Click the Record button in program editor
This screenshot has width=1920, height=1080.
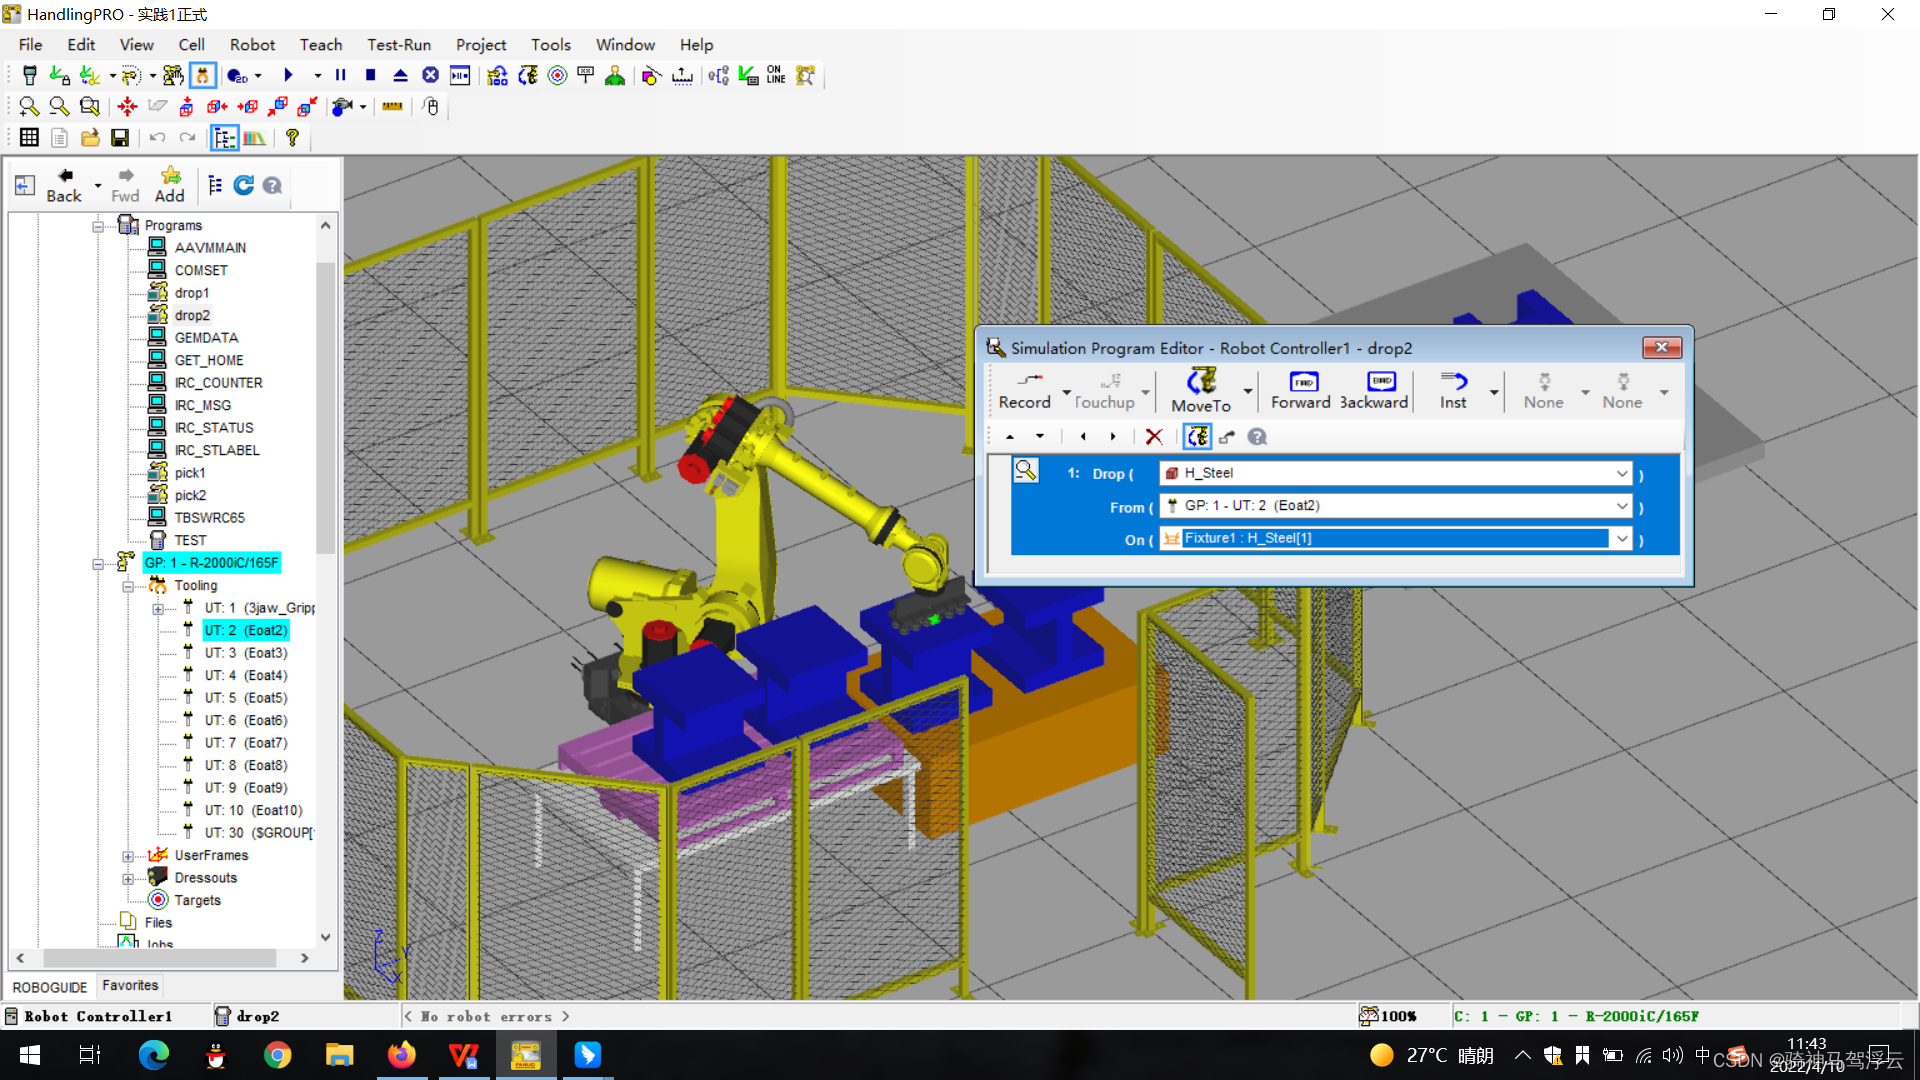(1025, 391)
